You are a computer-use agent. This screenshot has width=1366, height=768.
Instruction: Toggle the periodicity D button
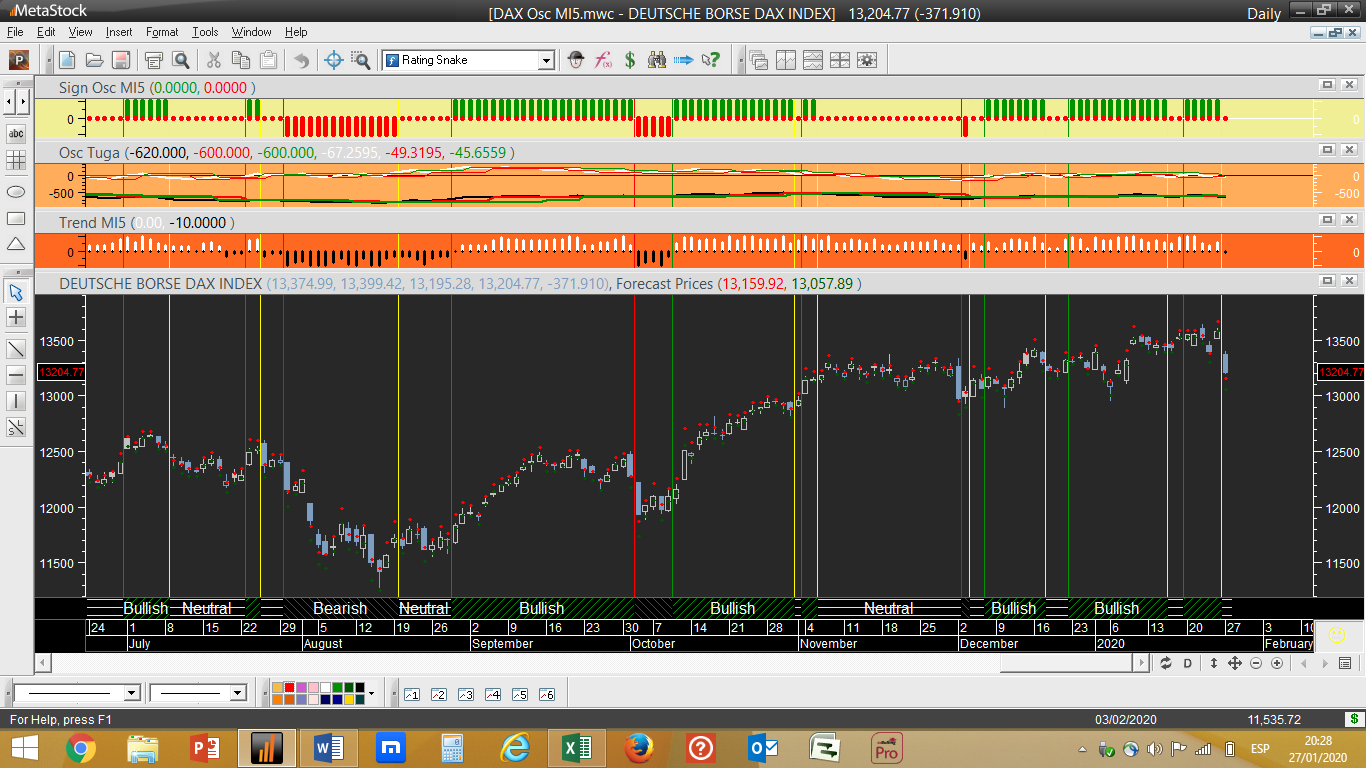pyautogui.click(x=1188, y=663)
